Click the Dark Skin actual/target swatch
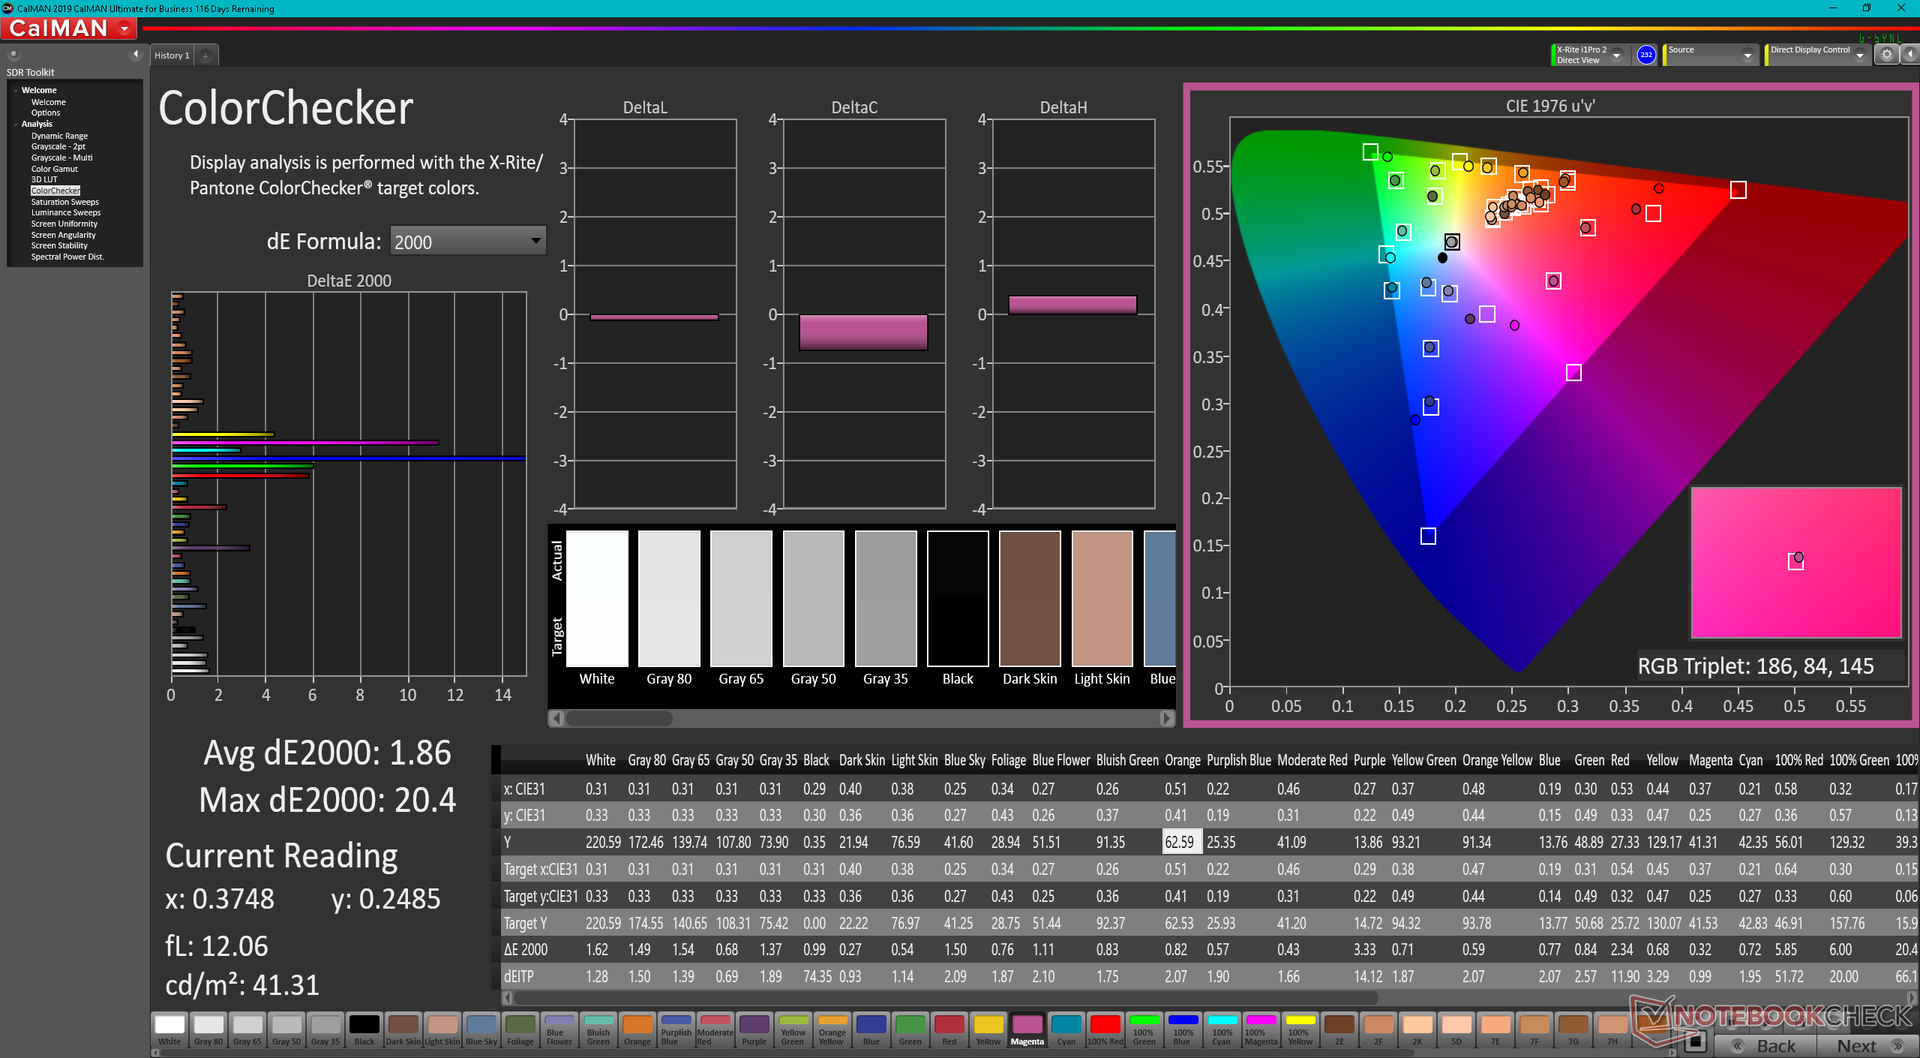 tap(1030, 598)
